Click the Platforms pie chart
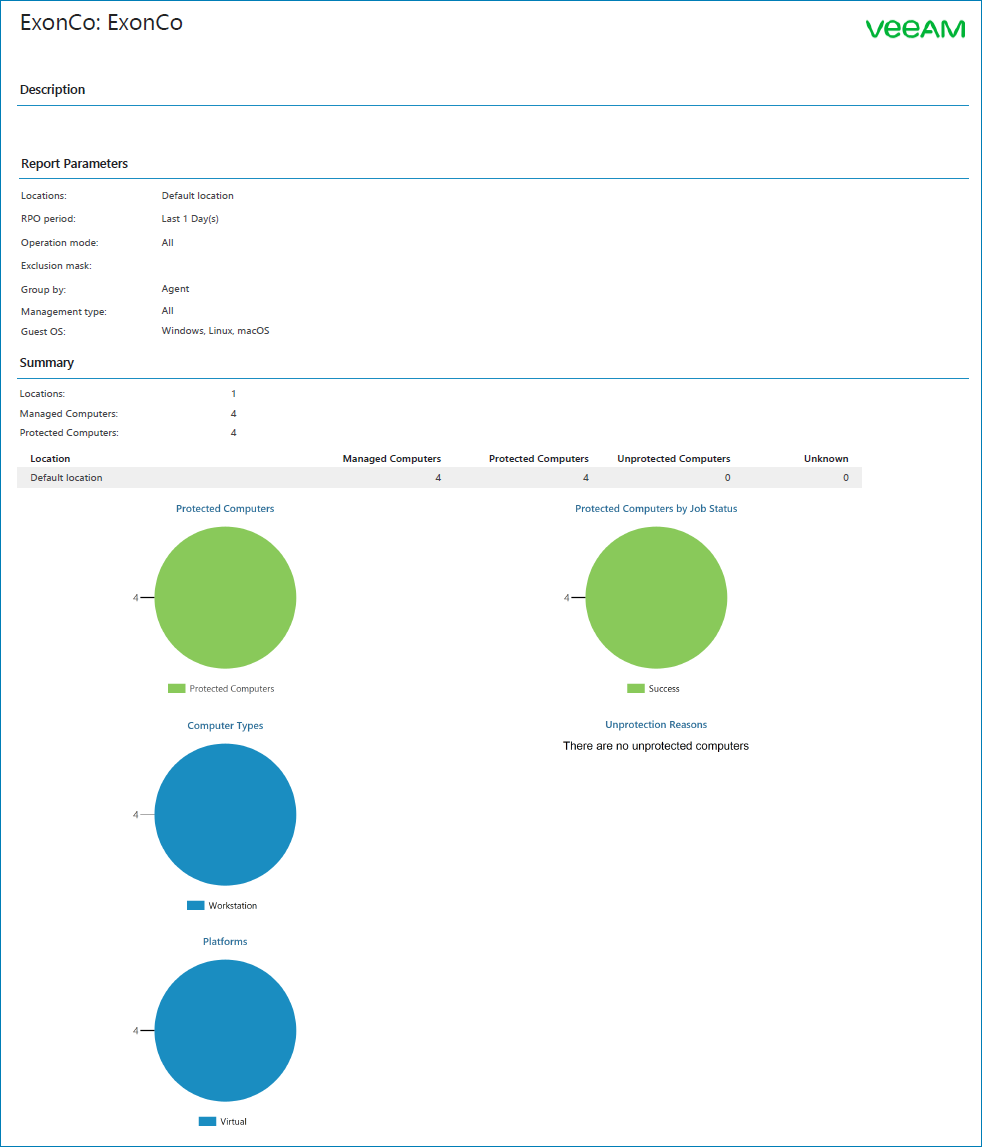Viewport: 982px width, 1147px height. (x=225, y=1030)
